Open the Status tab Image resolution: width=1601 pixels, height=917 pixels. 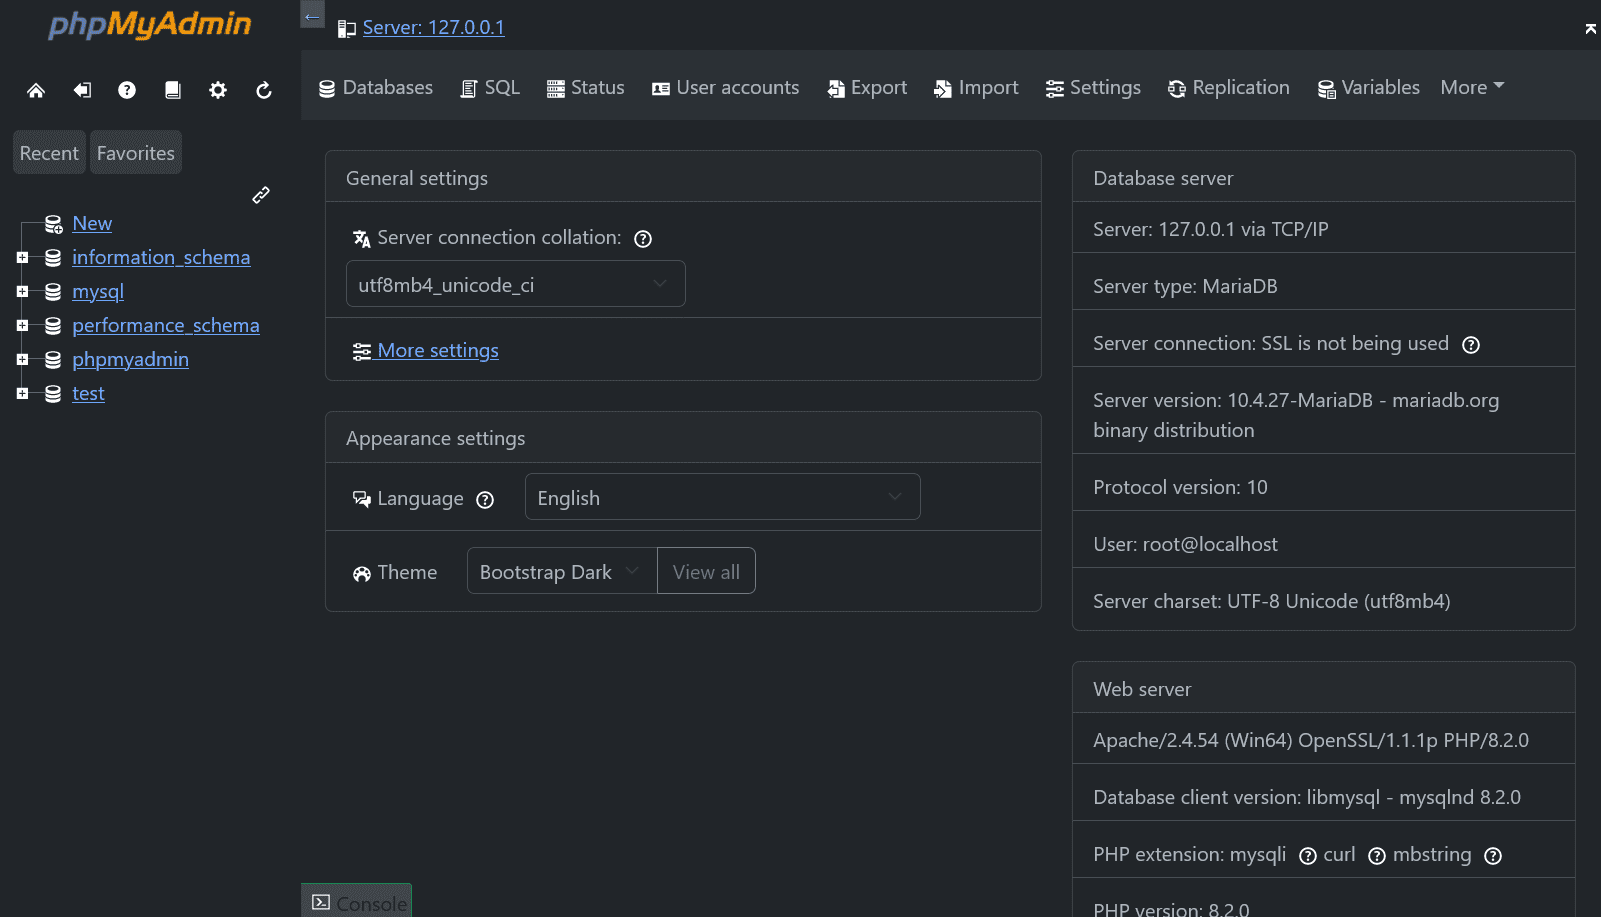click(586, 88)
